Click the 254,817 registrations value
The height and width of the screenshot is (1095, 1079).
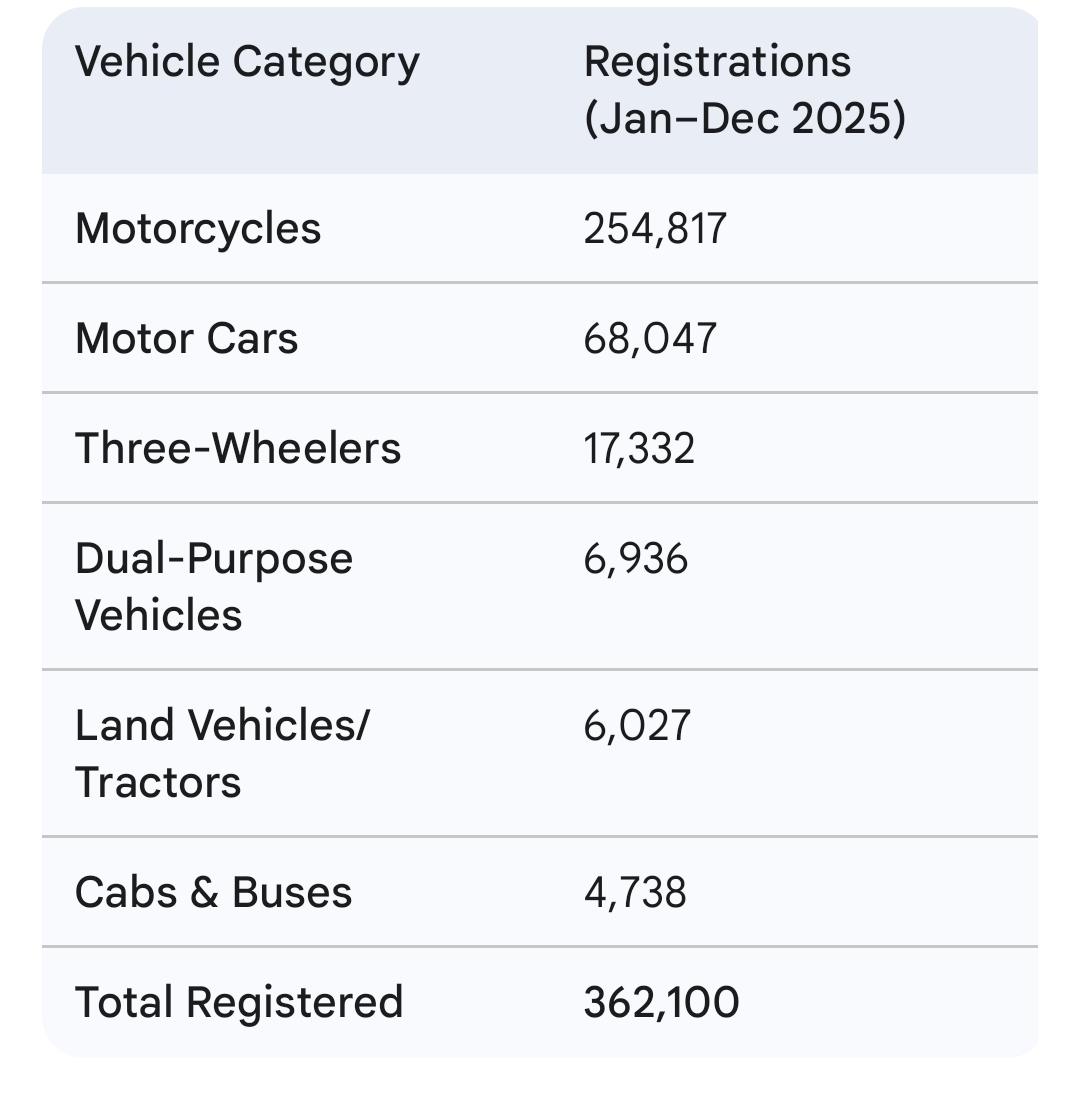pyautogui.click(x=655, y=228)
